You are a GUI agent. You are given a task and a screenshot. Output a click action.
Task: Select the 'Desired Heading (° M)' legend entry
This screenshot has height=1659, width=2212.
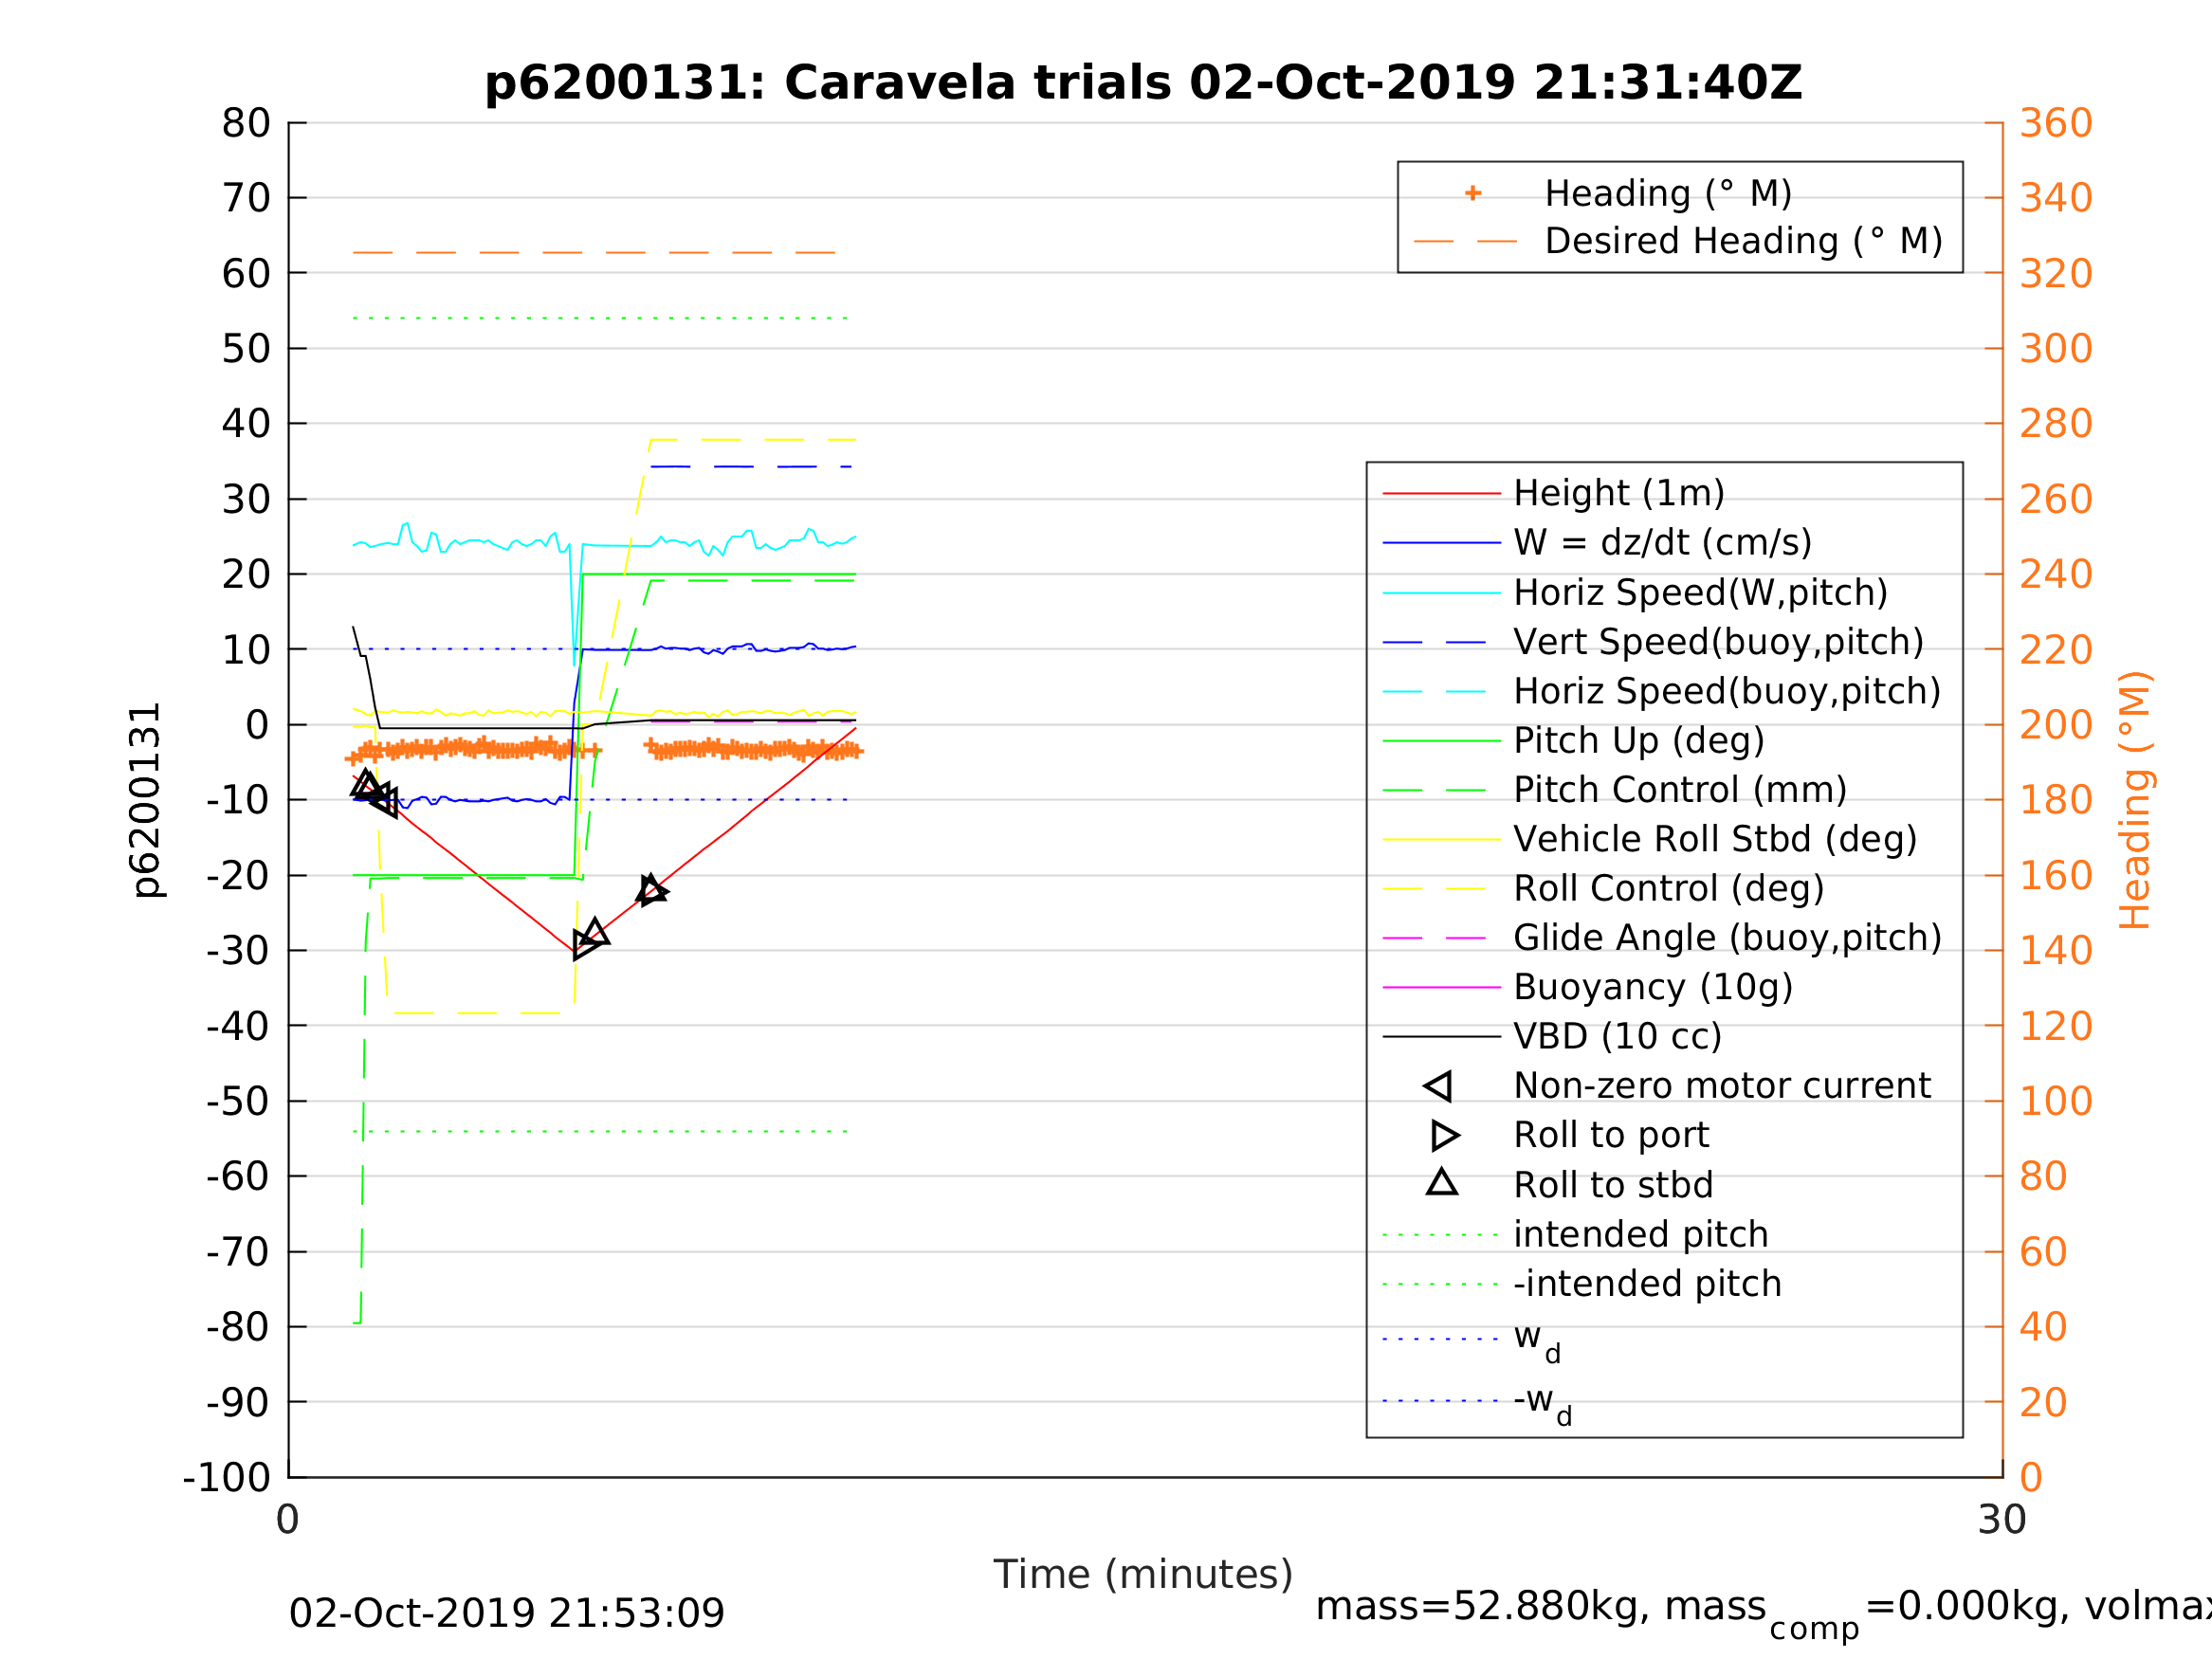1743,241
